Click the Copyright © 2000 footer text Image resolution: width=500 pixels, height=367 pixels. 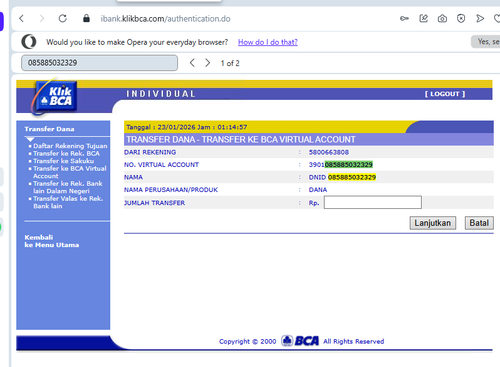pyautogui.click(x=247, y=341)
